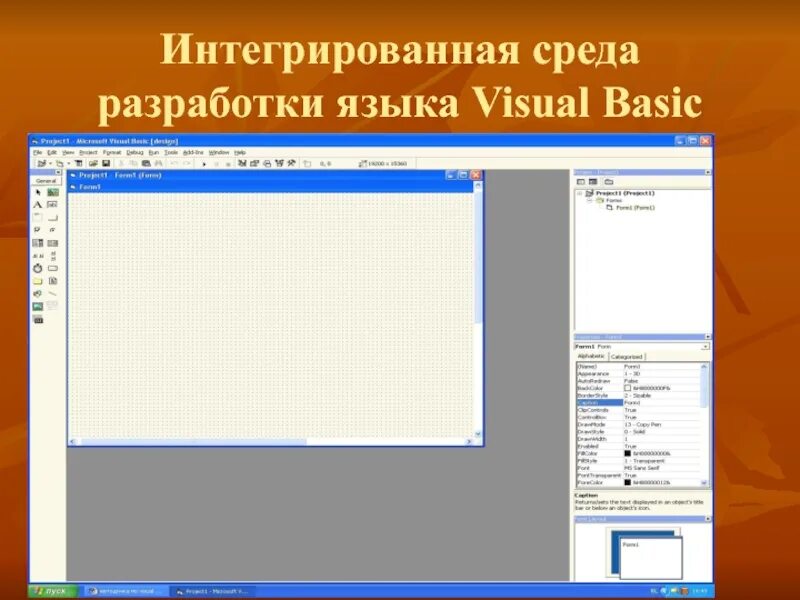The width and height of the screenshot is (800, 600).
Task: Open the Debug menu
Action: tap(135, 152)
